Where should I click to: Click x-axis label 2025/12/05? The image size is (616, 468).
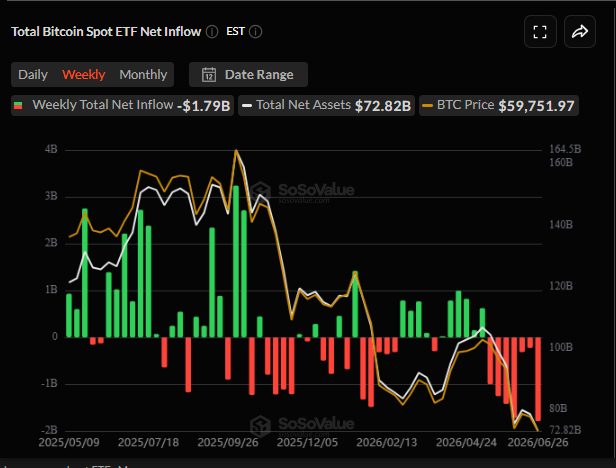tap(307, 442)
